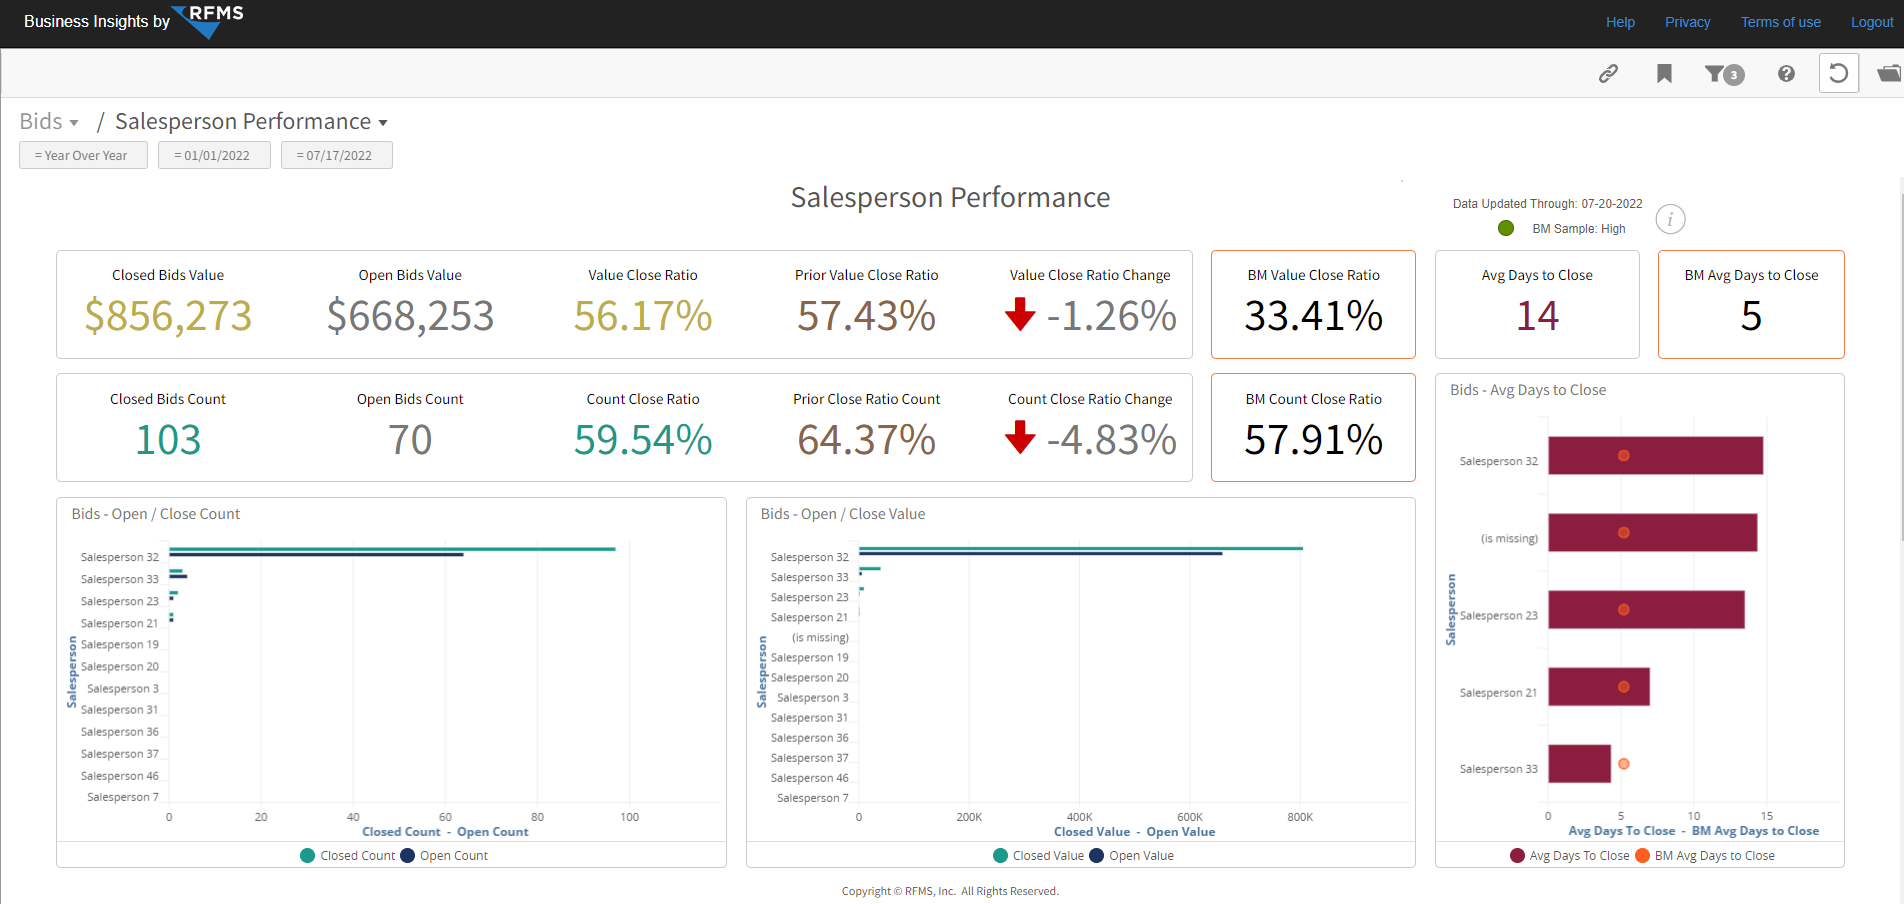This screenshot has width=1904, height=904.
Task: Click the help question mark icon
Action: pyautogui.click(x=1786, y=73)
